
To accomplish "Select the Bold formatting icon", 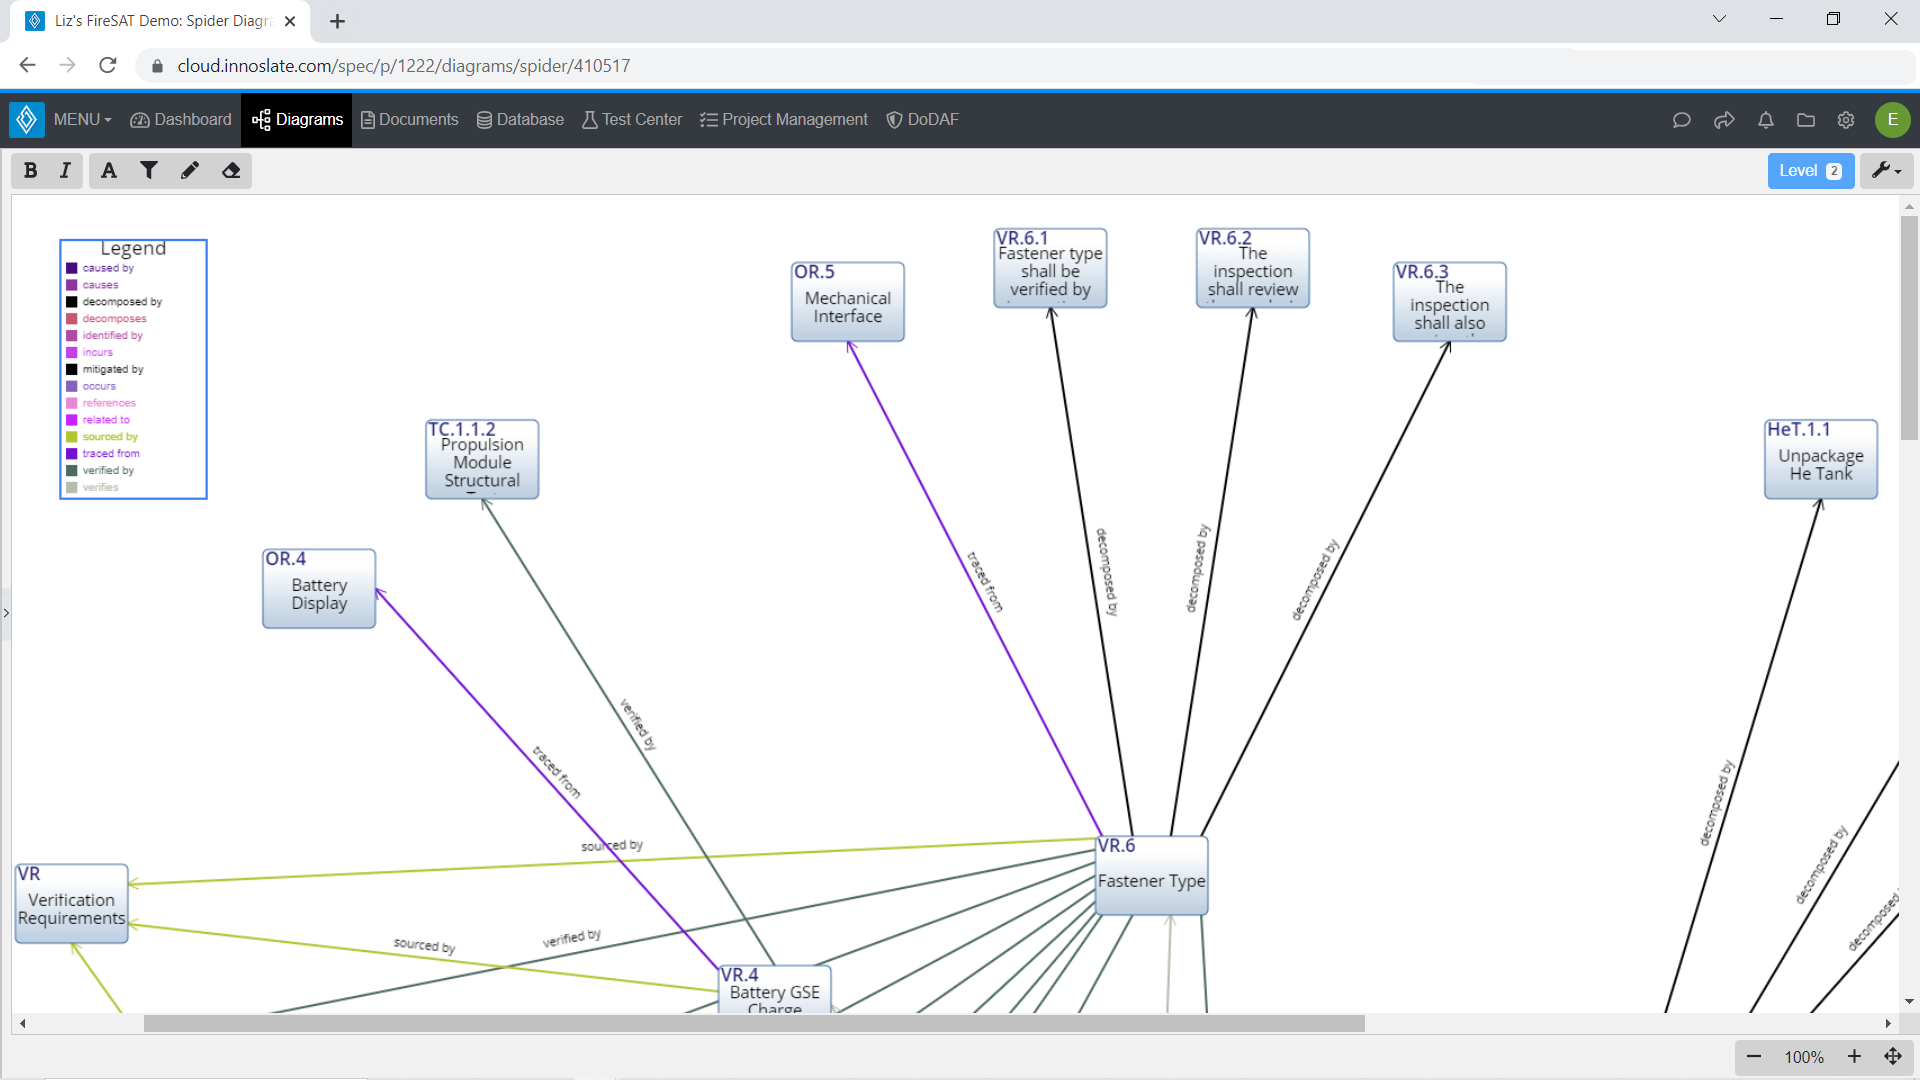I will [x=30, y=170].
